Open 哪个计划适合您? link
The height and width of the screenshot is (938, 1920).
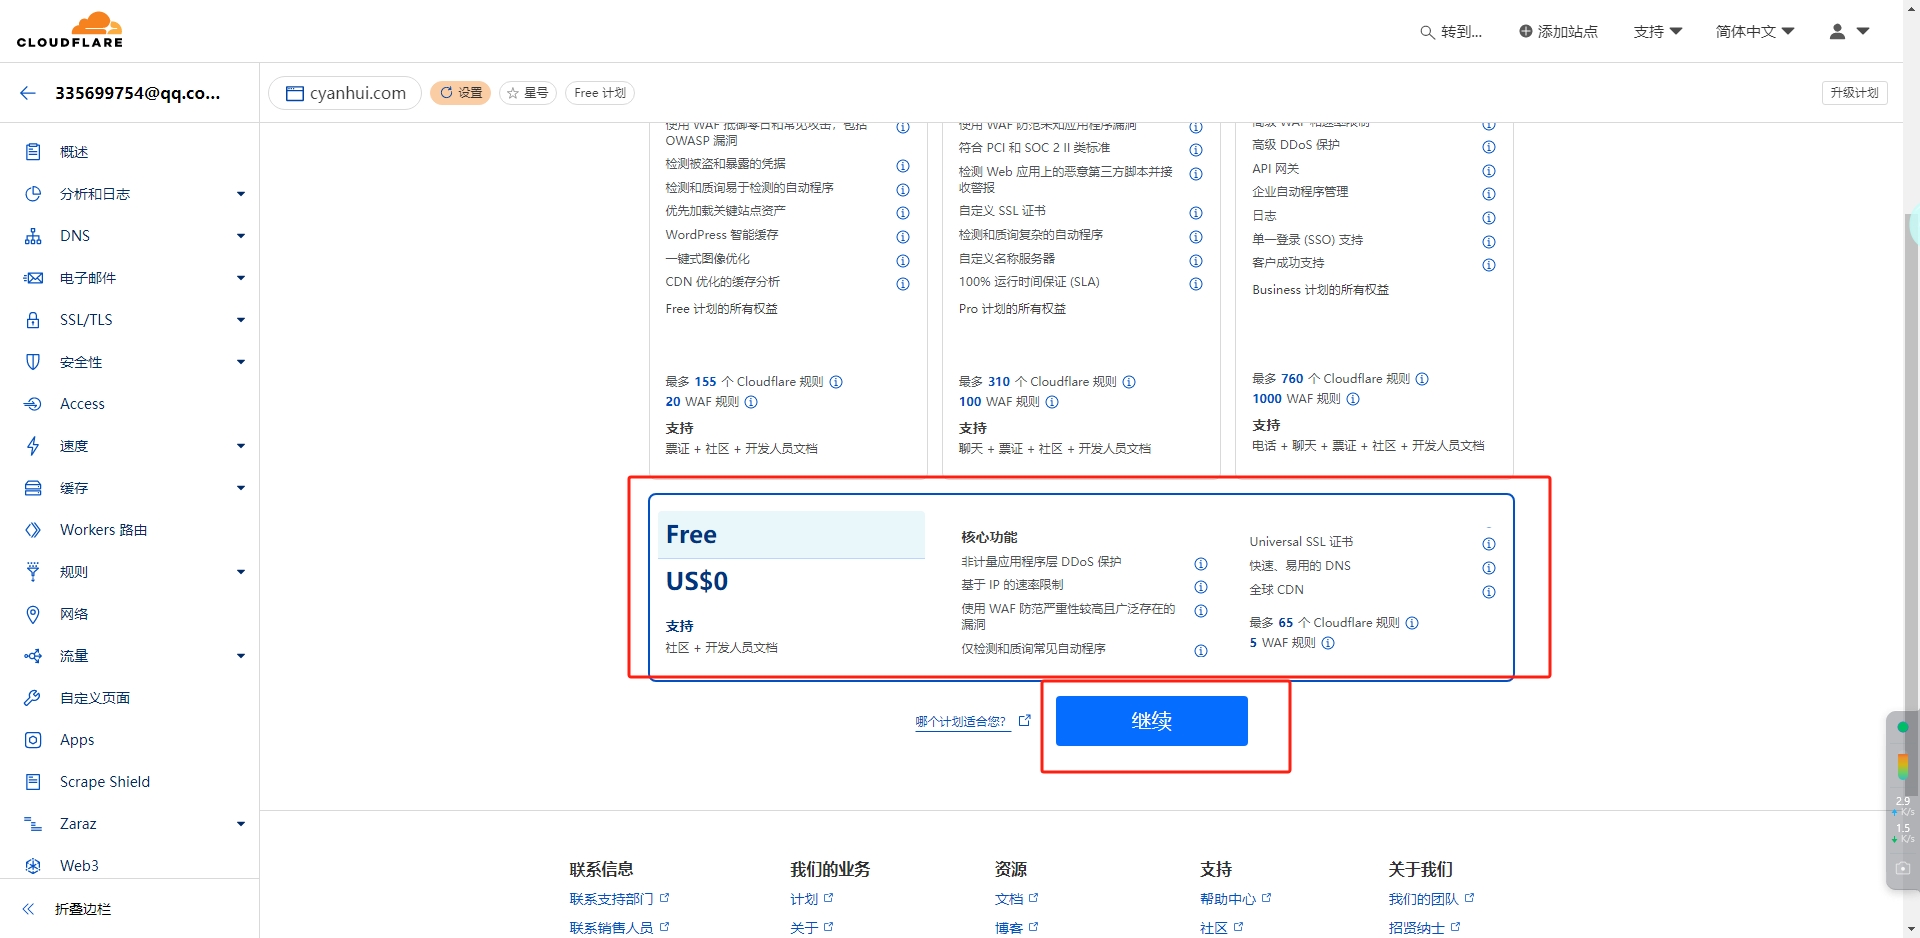click(961, 722)
